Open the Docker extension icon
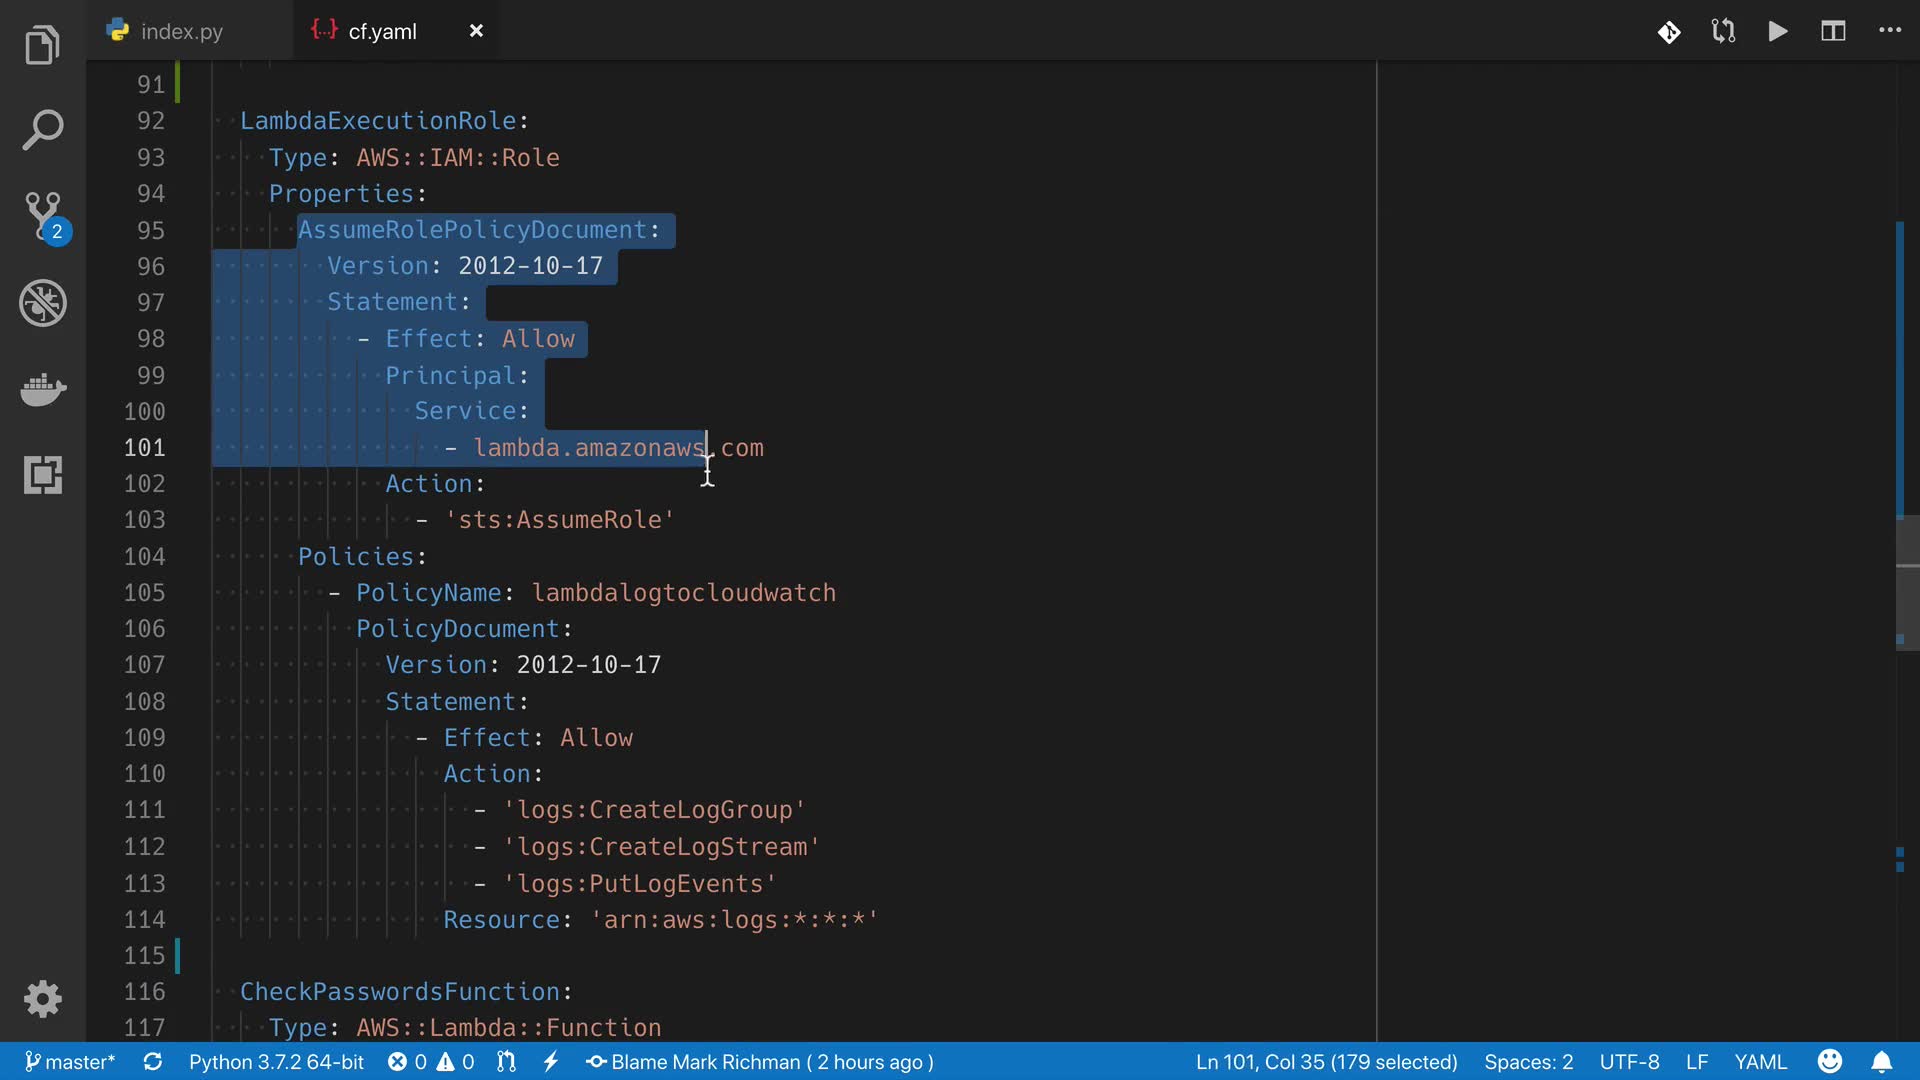The image size is (1920, 1080). pos(42,389)
